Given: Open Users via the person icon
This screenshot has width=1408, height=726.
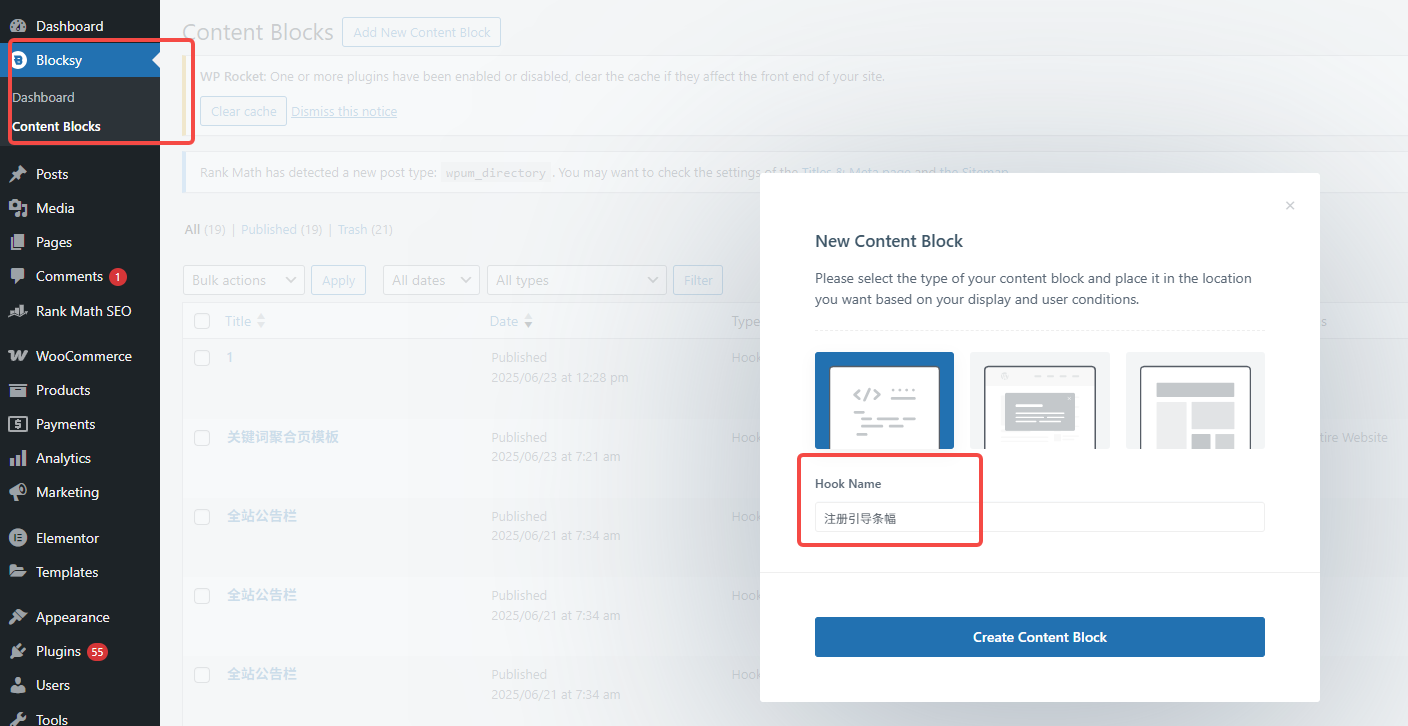Looking at the screenshot, I should pyautogui.click(x=18, y=685).
